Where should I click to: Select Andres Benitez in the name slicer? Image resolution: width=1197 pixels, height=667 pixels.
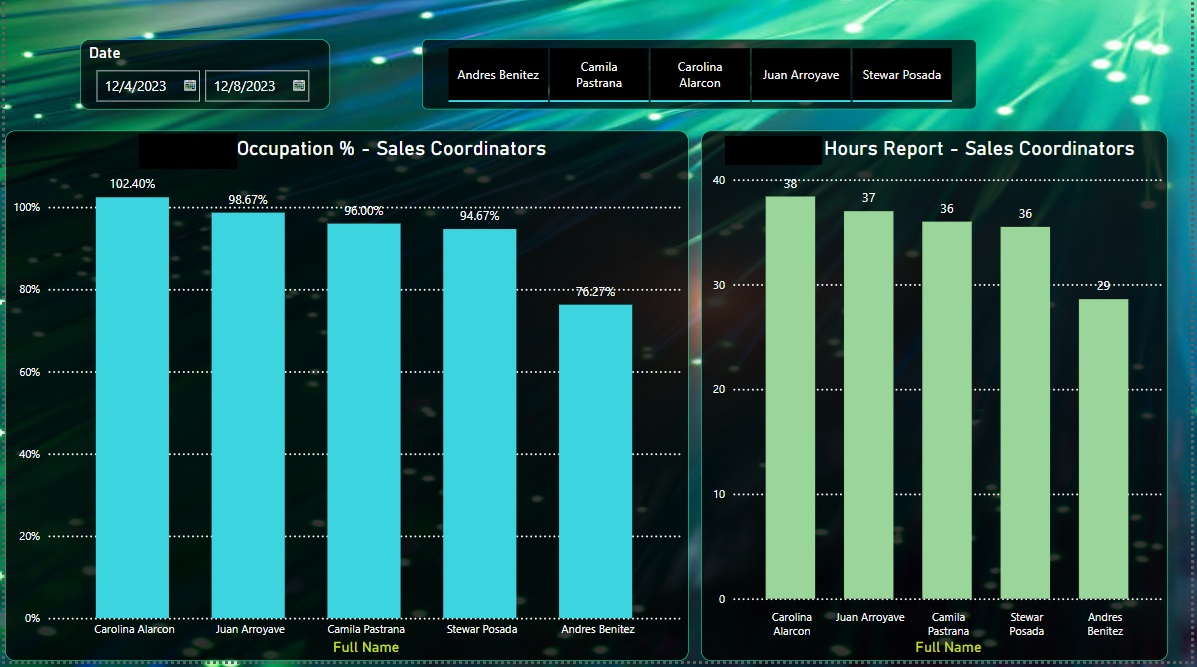(x=497, y=74)
